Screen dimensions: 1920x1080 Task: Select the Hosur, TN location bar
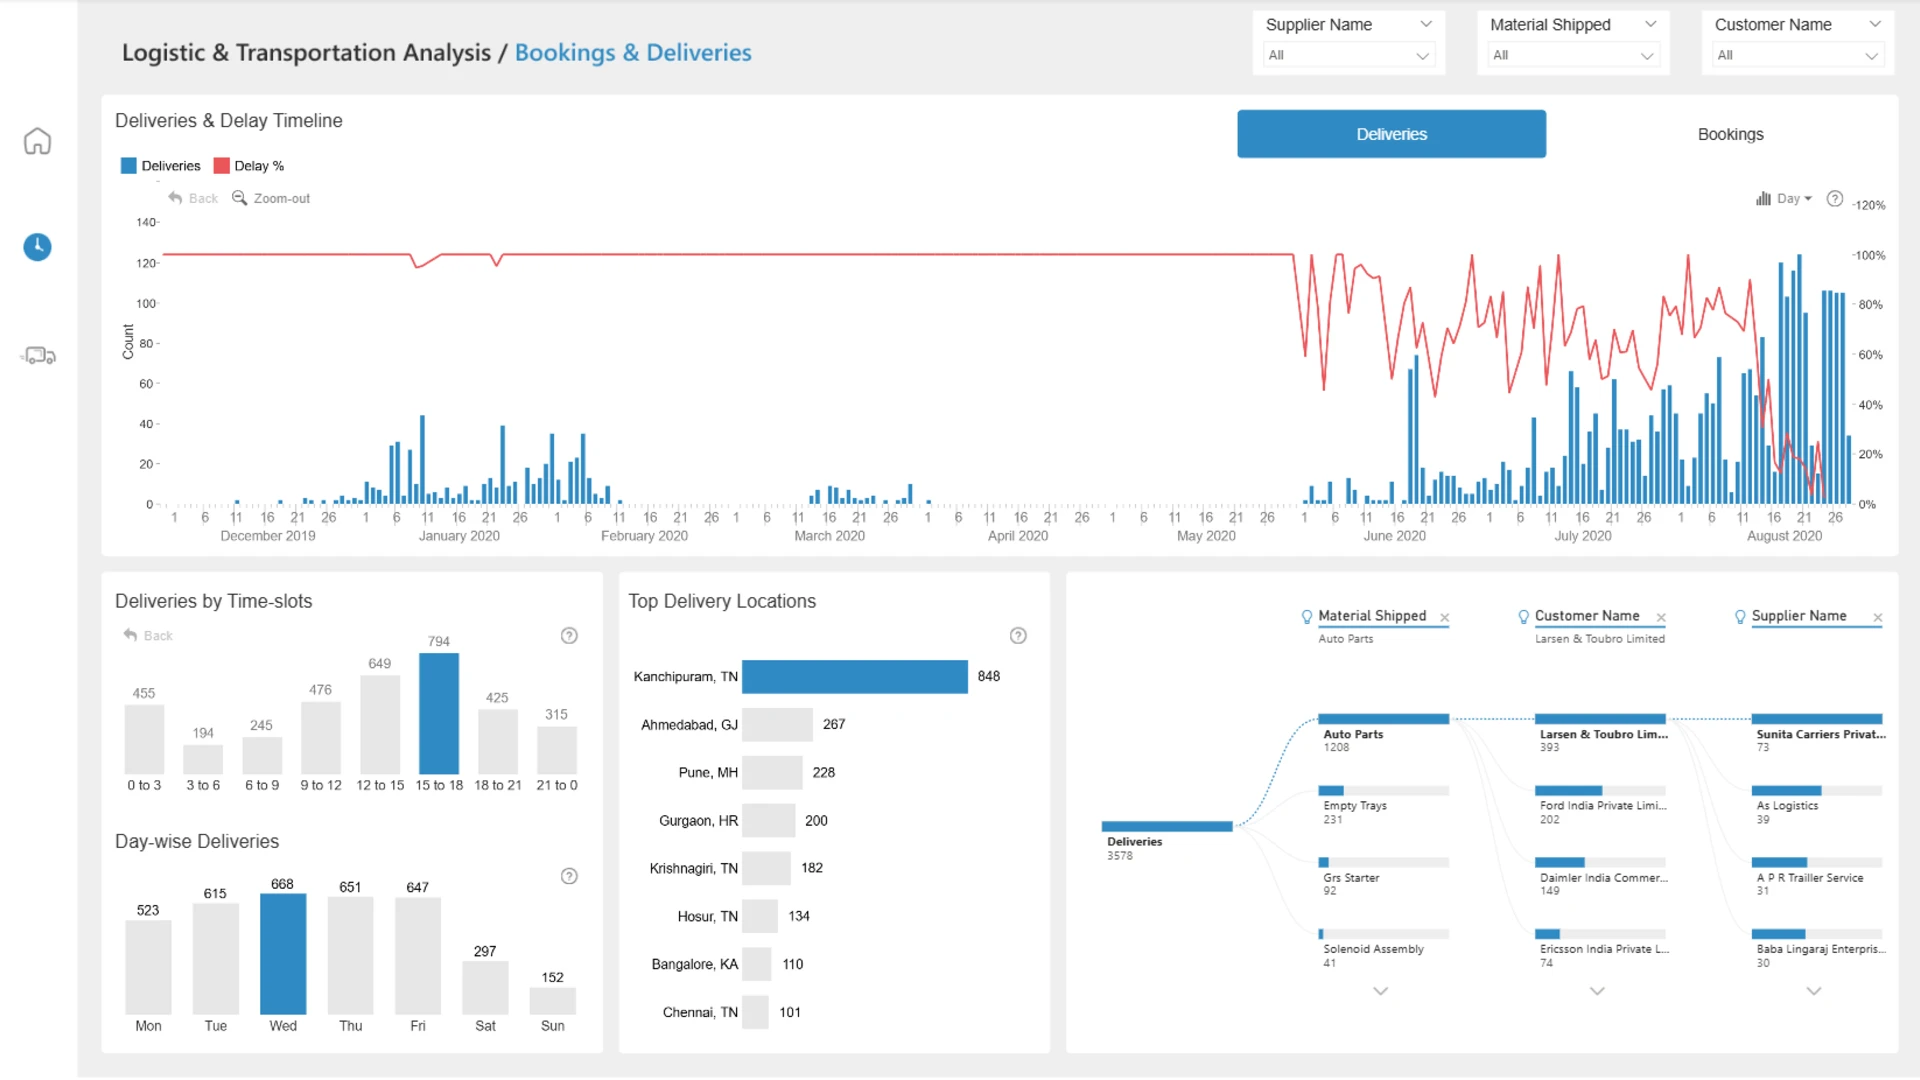[x=760, y=917]
